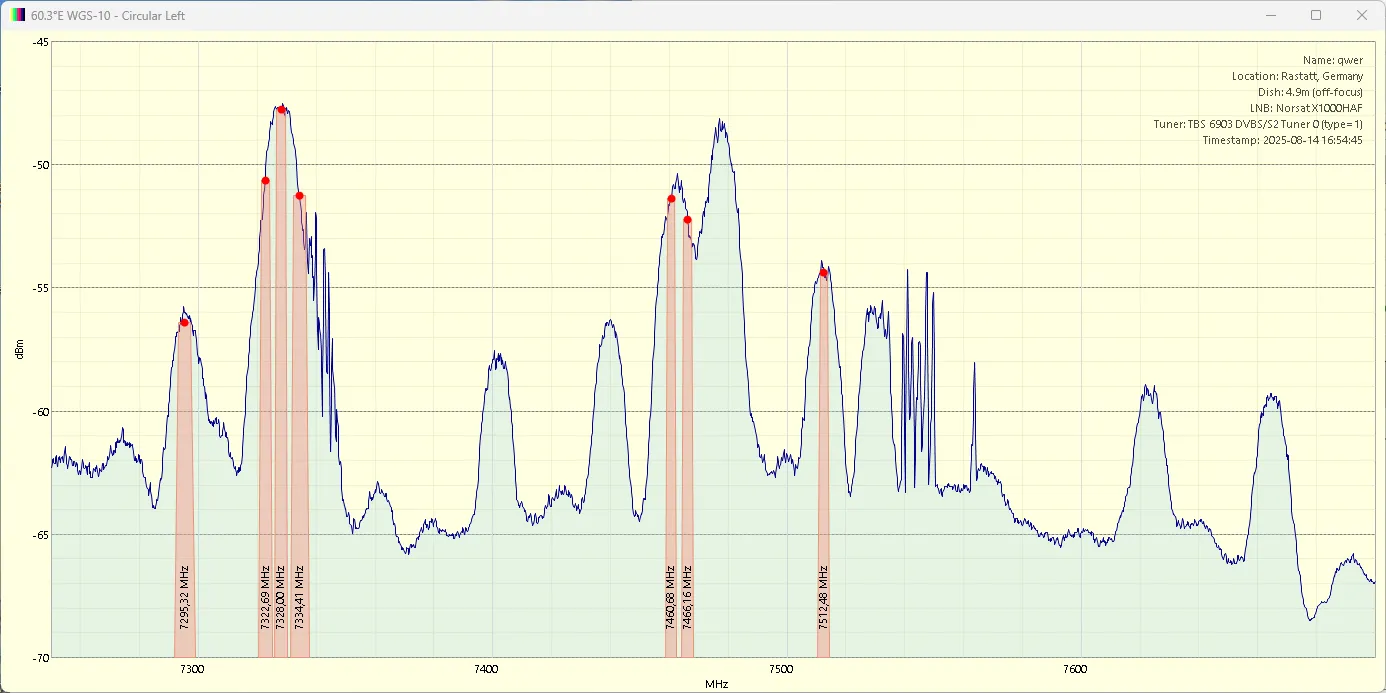Click the -55 tick on the dBm axis
This screenshot has height=693, width=1386.
40,288
